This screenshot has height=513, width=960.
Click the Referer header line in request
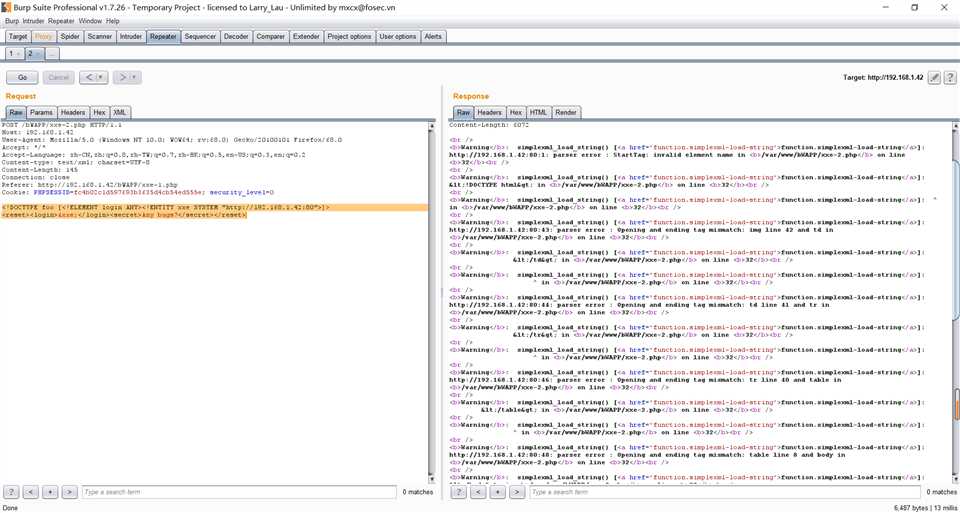90,184
